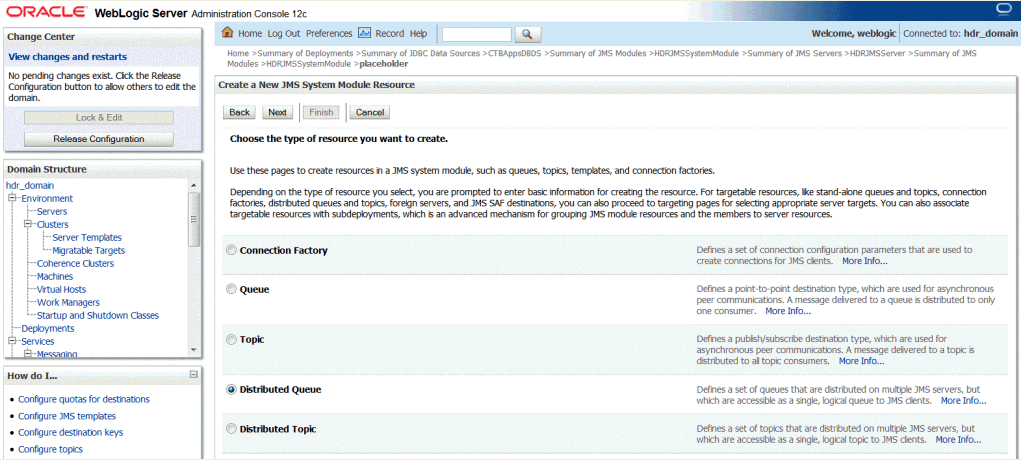Open Clusters in Domain Structure tree
Screen dimensions: 1021x460
click(x=53, y=225)
